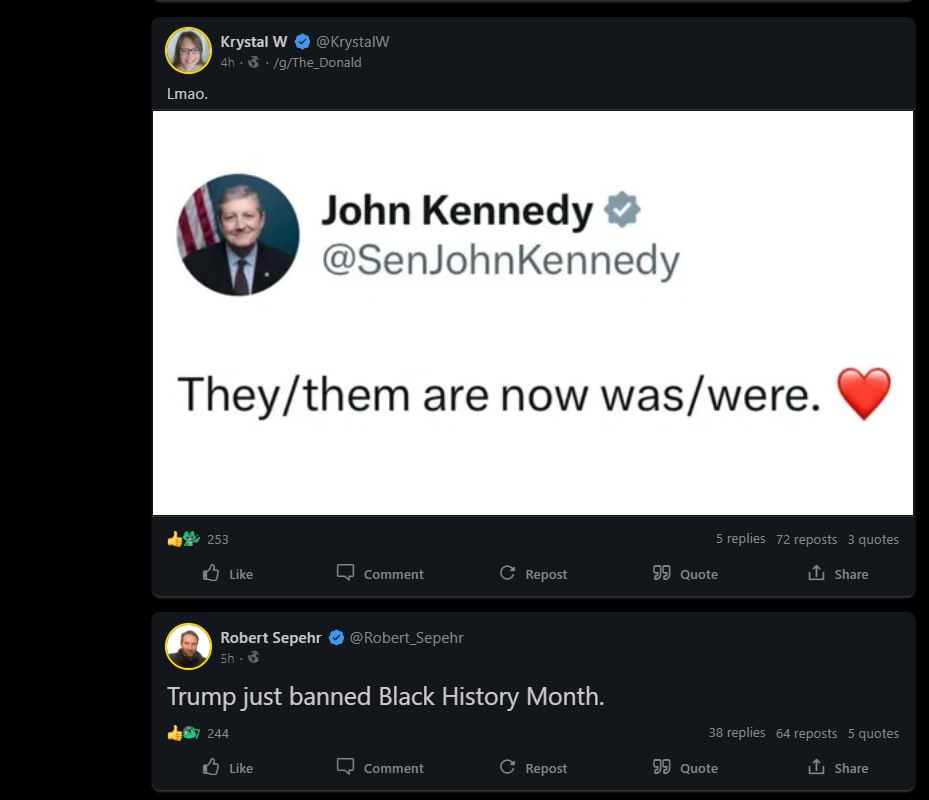The height and width of the screenshot is (800, 929).
Task: Open Krystal W's profile avatar
Action: coord(188,51)
